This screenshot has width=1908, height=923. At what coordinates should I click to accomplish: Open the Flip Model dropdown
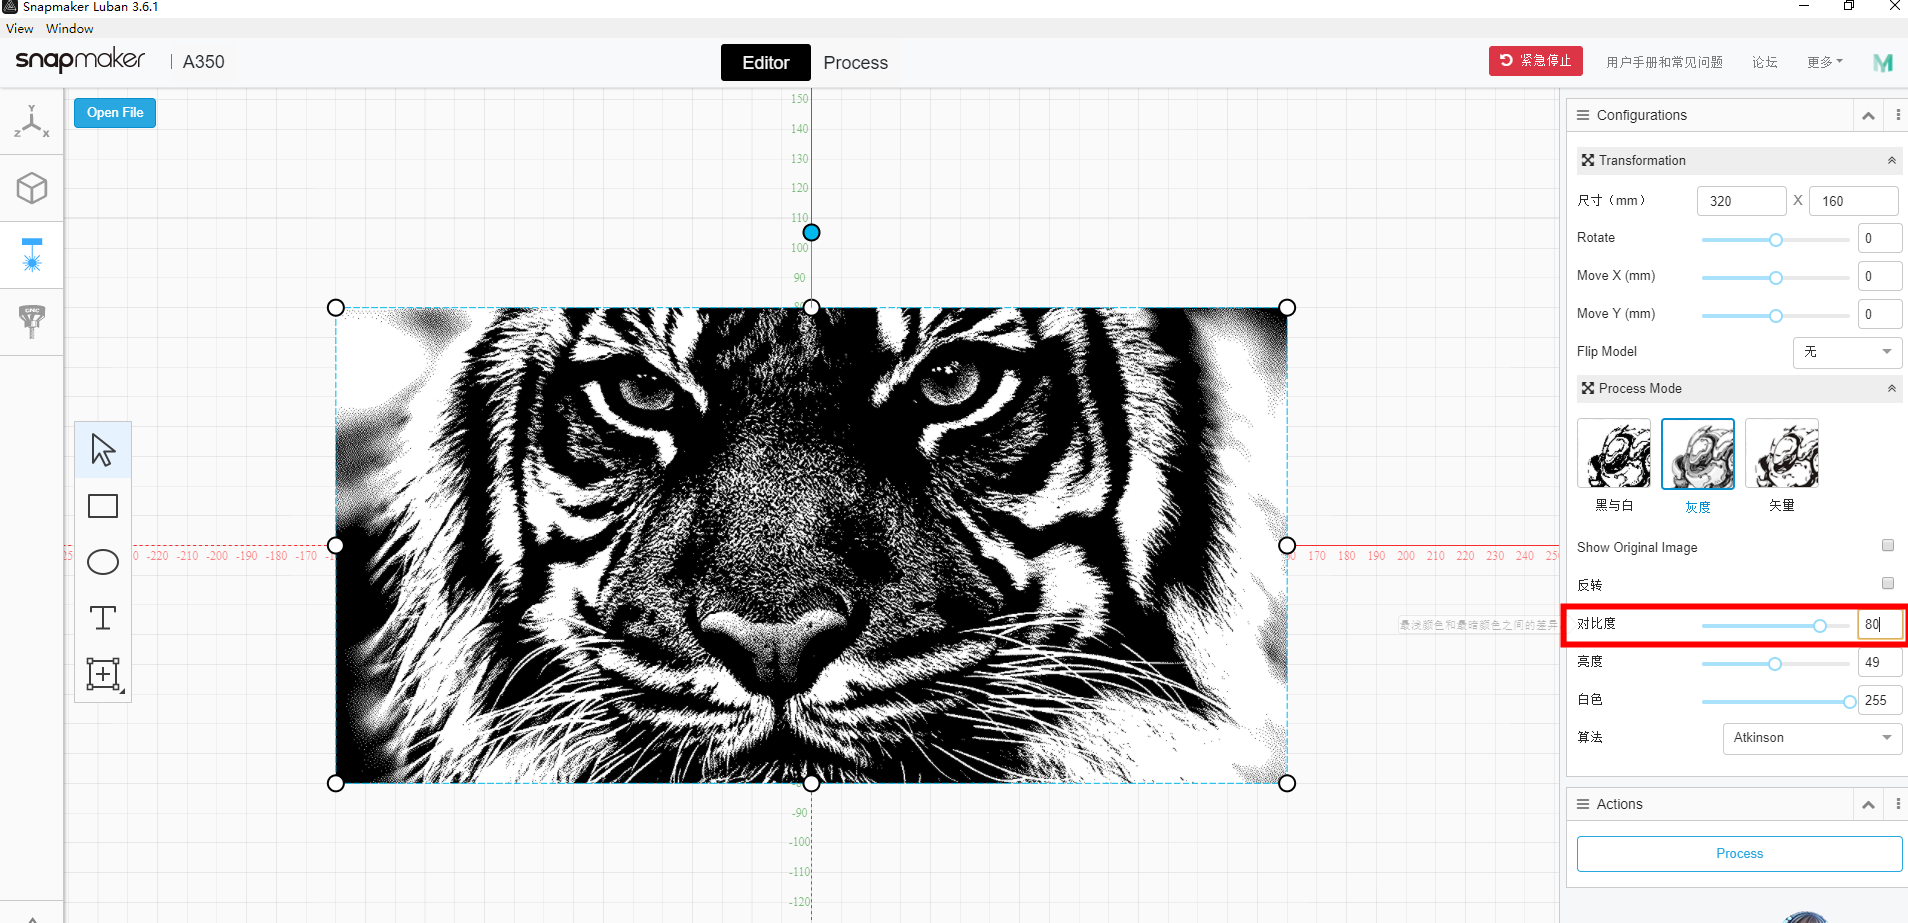[1847, 352]
